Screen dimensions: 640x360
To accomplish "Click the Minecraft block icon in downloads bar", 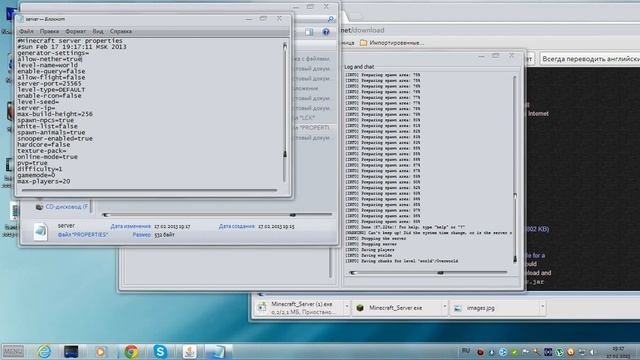I will [x=360, y=308].
